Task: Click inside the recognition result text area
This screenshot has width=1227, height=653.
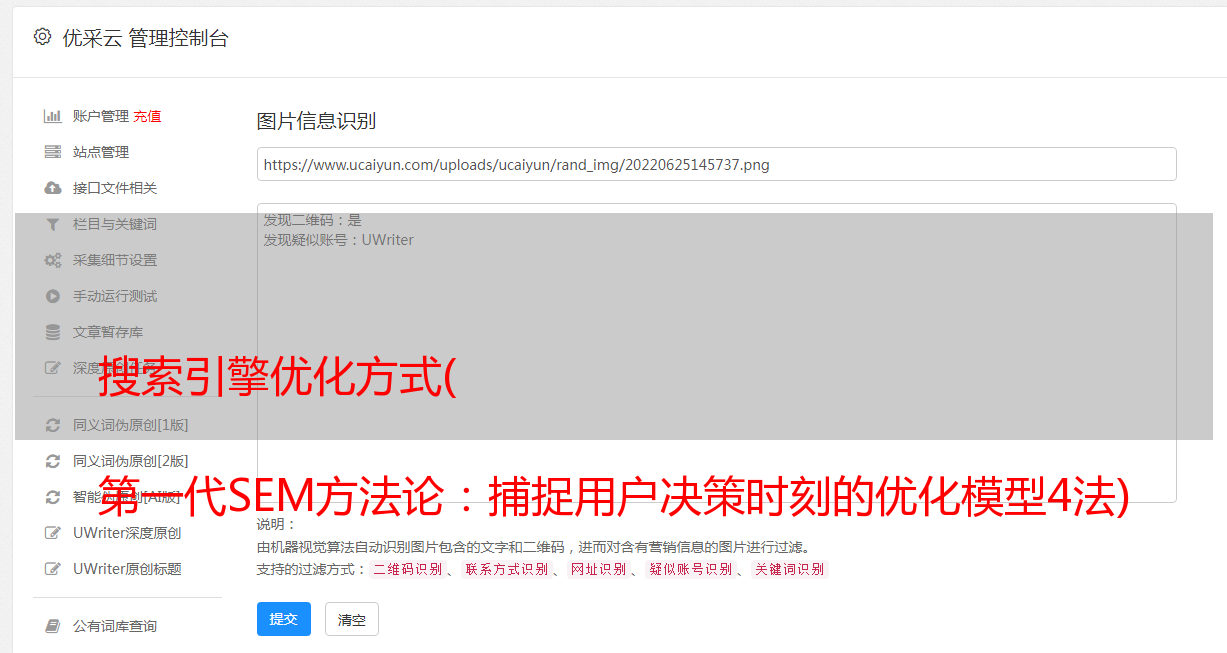Action: coord(716,353)
